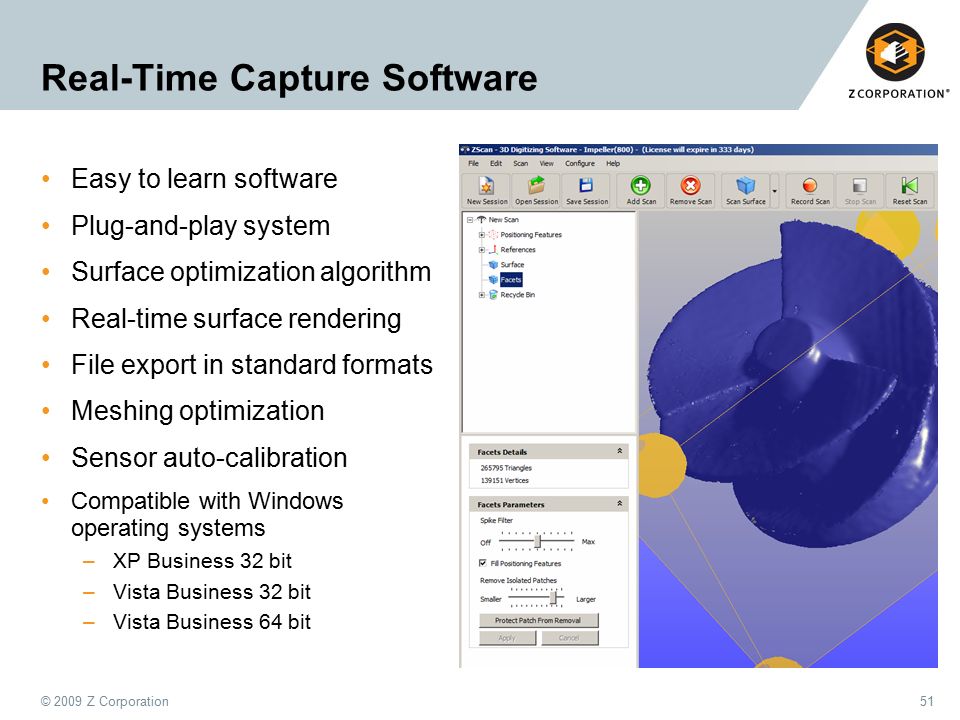This screenshot has height=720, width=960.
Task: Click the Surface cube icon in tree
Action: tap(493, 264)
